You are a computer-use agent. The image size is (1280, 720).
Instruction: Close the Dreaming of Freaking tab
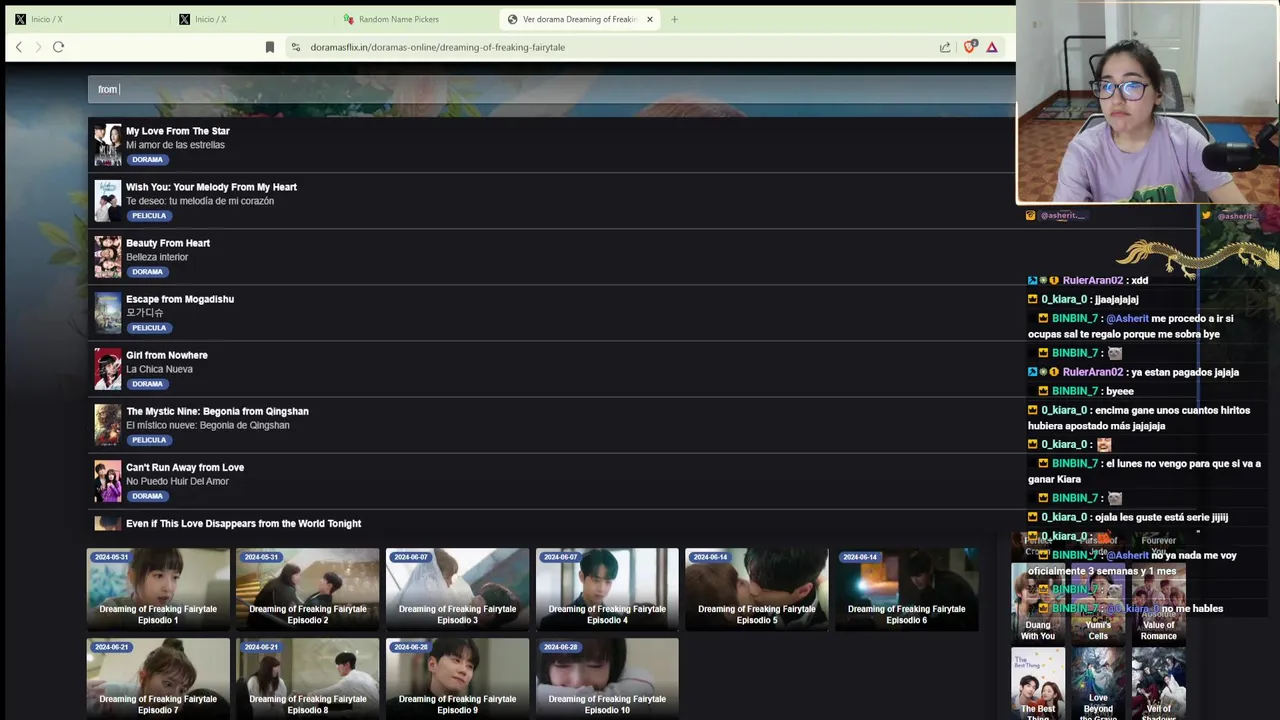[650, 19]
